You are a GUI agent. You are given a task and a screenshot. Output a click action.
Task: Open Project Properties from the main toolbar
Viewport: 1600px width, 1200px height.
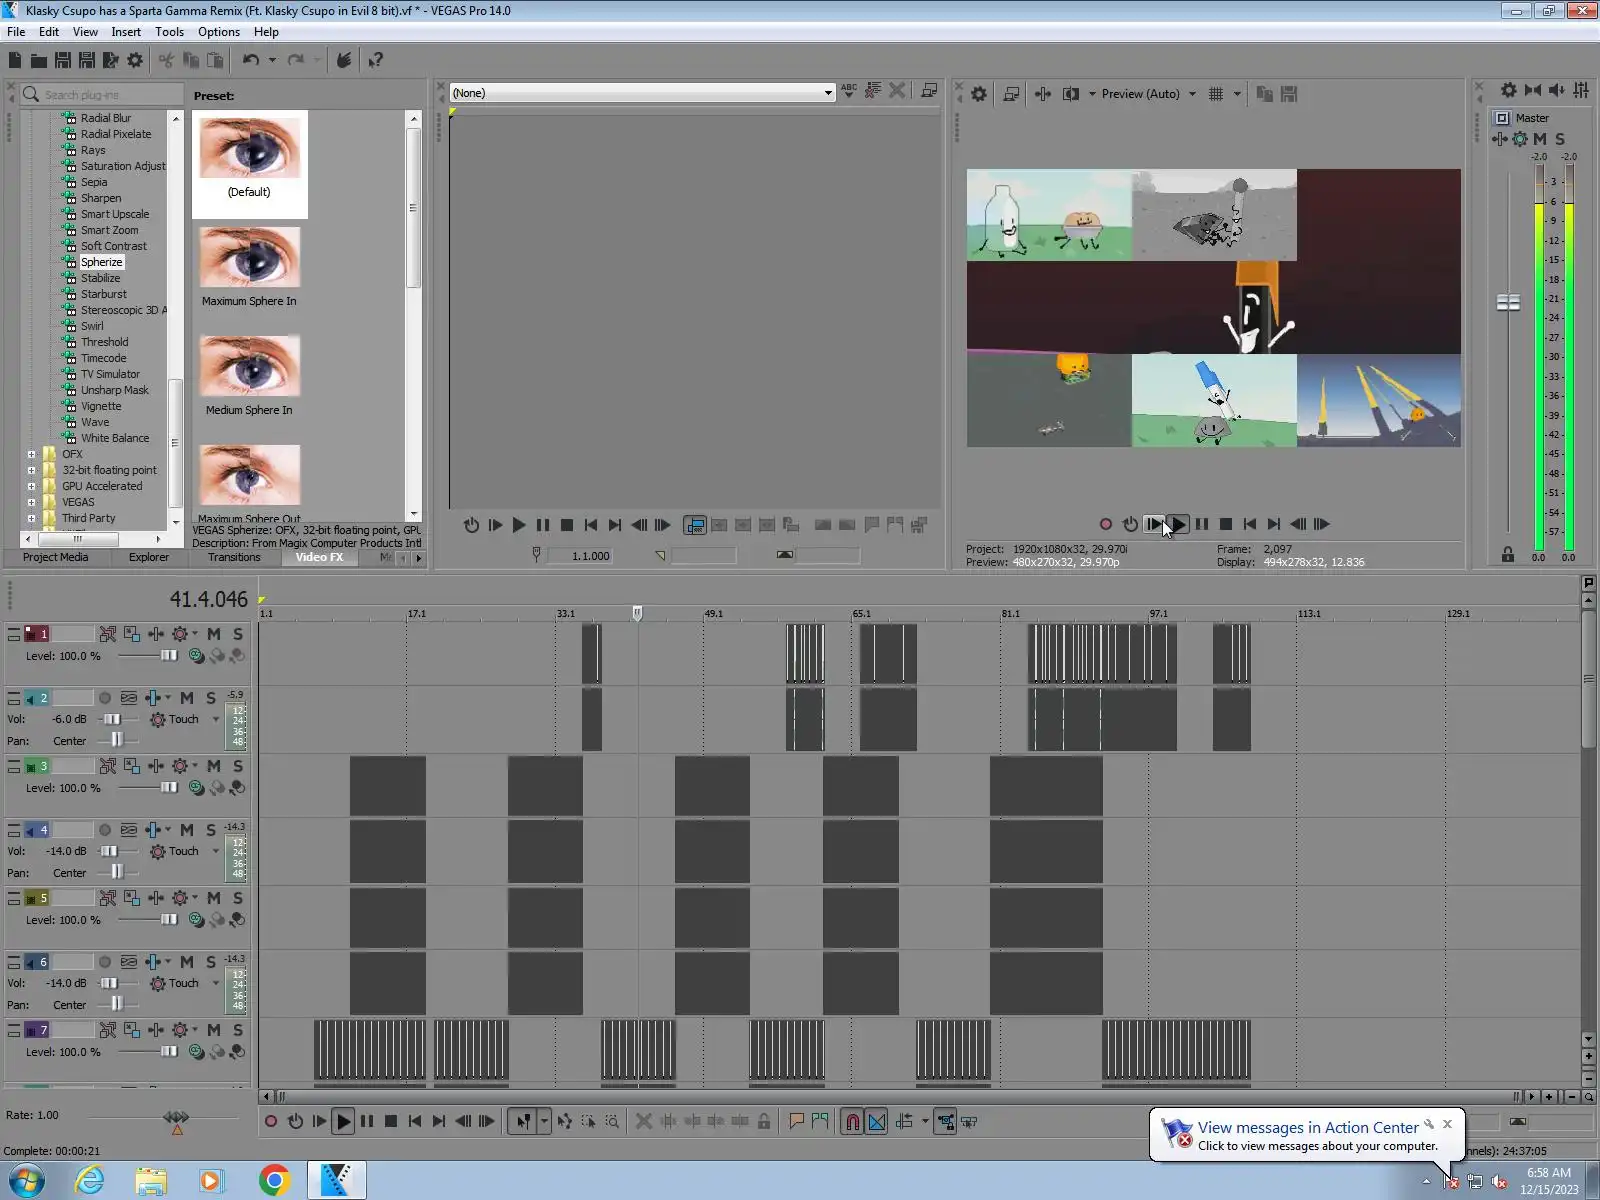135,60
